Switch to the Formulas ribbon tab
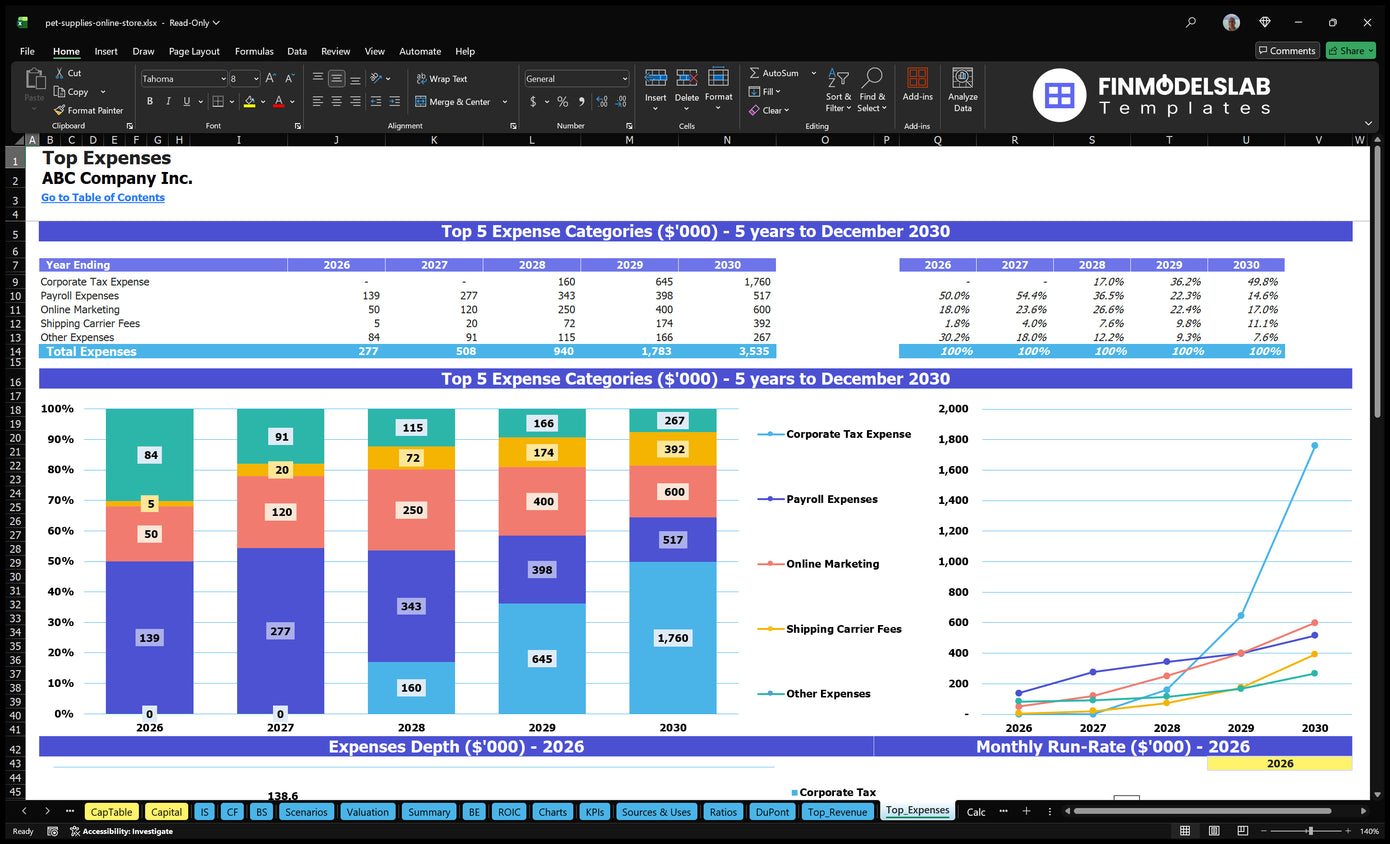Image resolution: width=1390 pixels, height=844 pixels. 254,51
